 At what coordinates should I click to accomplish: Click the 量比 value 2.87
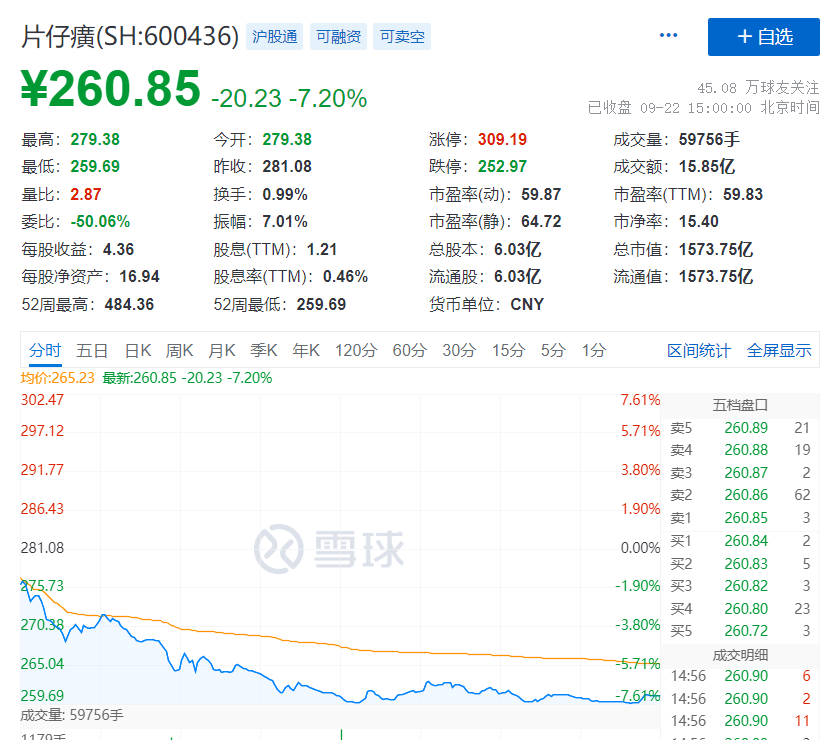pos(86,194)
